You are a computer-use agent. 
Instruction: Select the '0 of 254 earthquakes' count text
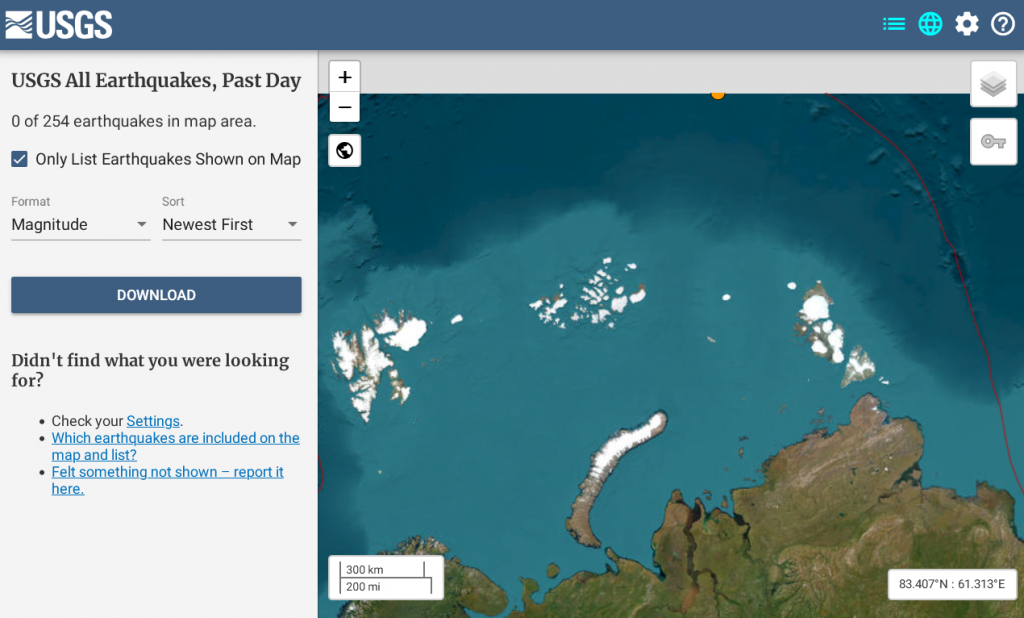134,122
